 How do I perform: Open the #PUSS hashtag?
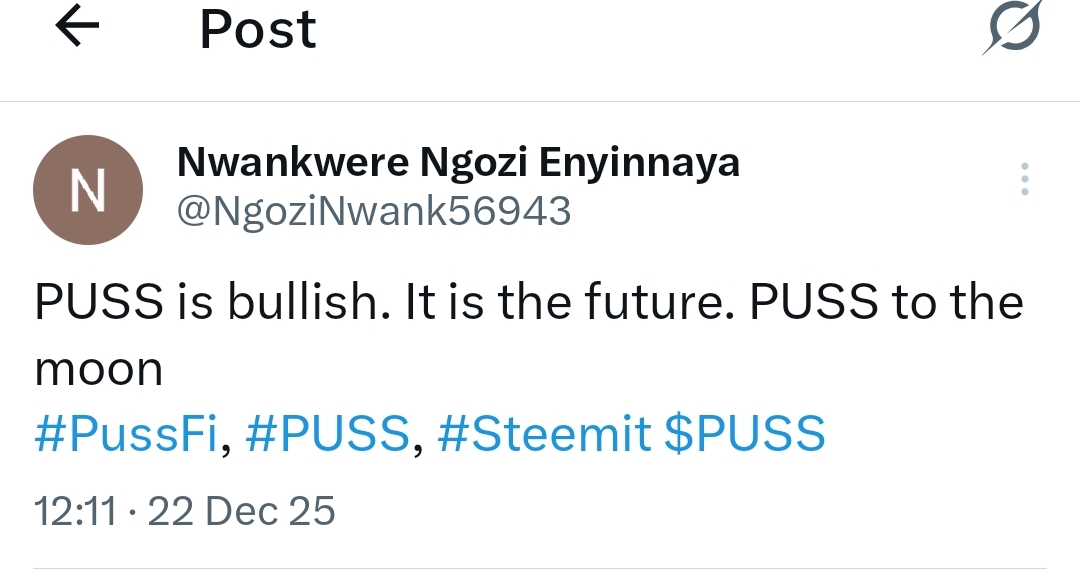pos(327,435)
